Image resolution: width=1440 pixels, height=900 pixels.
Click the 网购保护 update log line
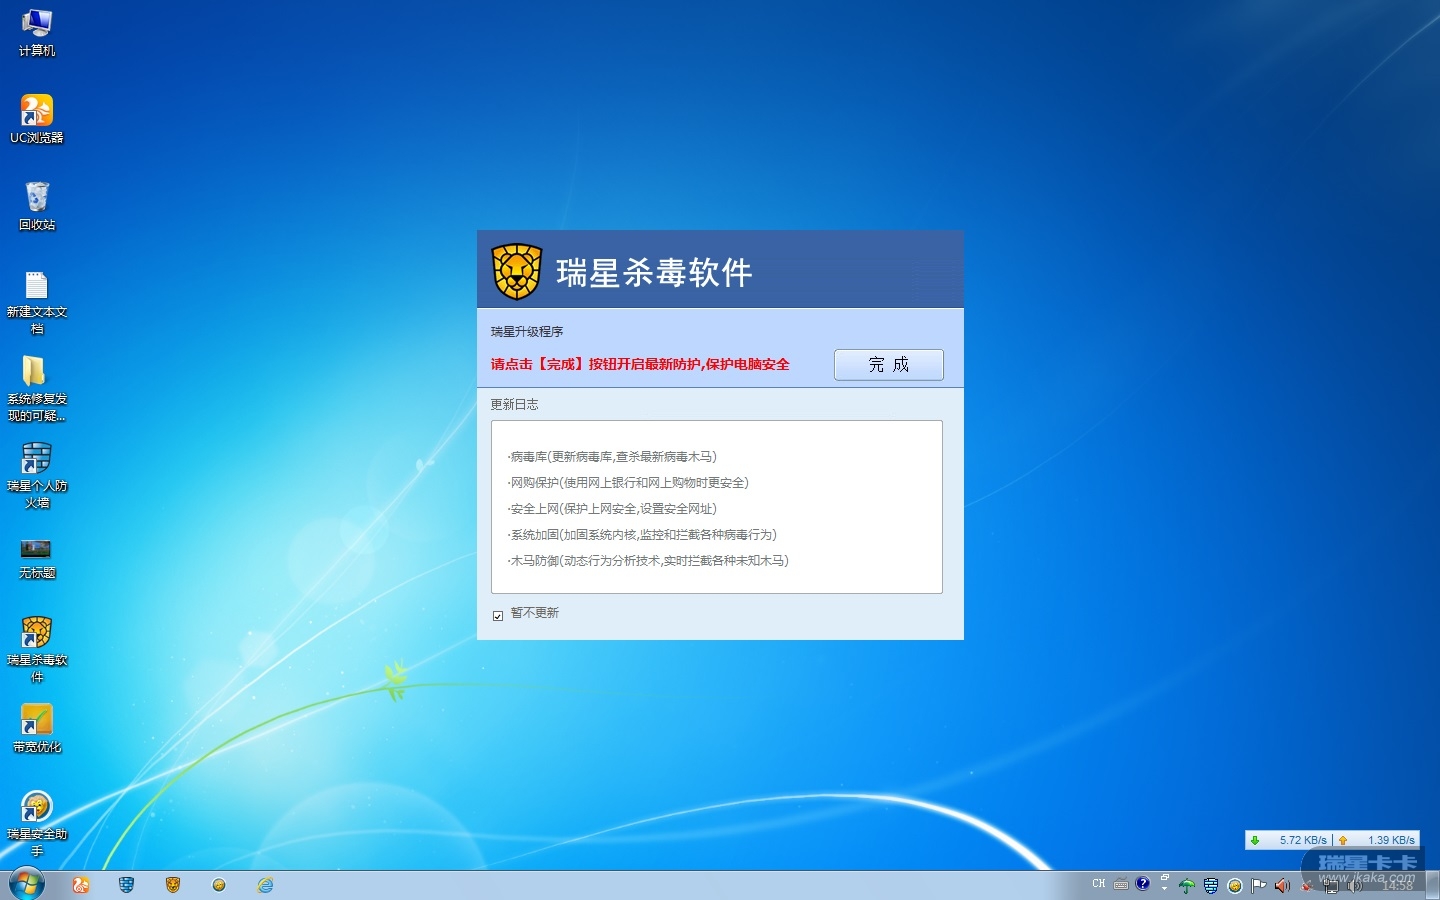point(628,483)
